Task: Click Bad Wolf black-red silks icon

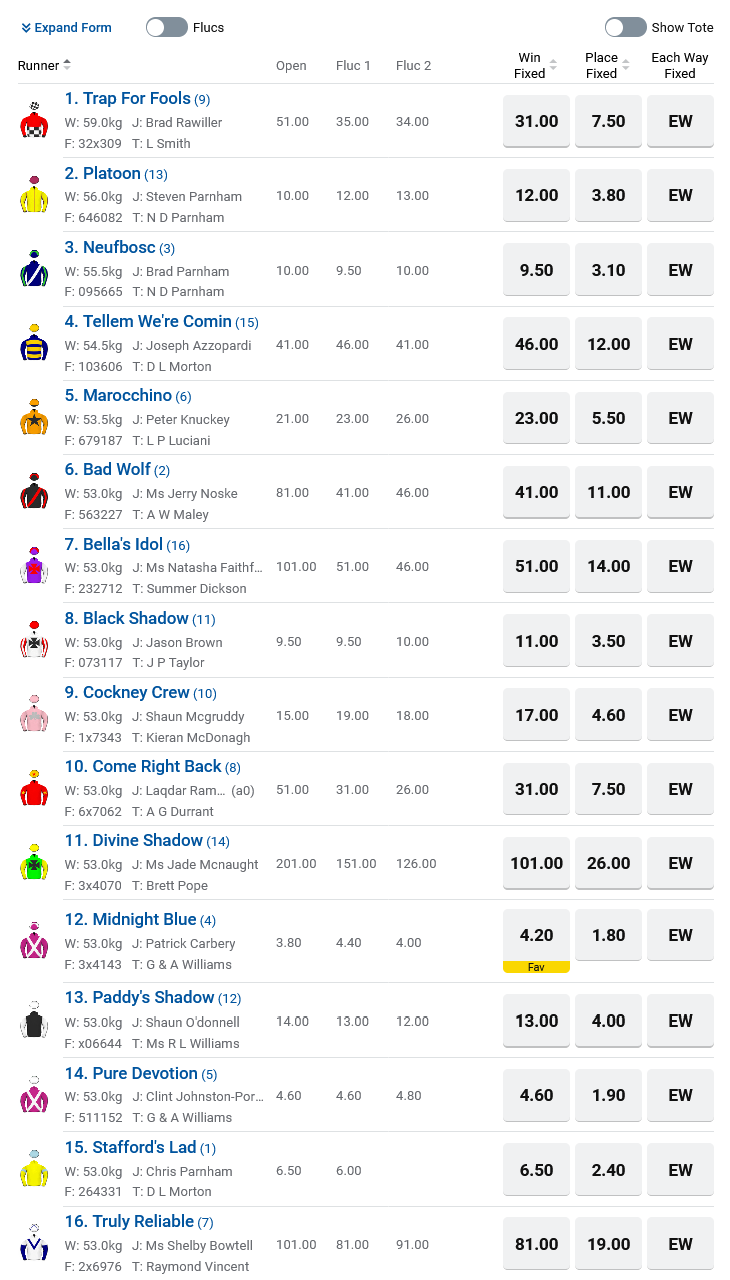Action: coord(34,492)
